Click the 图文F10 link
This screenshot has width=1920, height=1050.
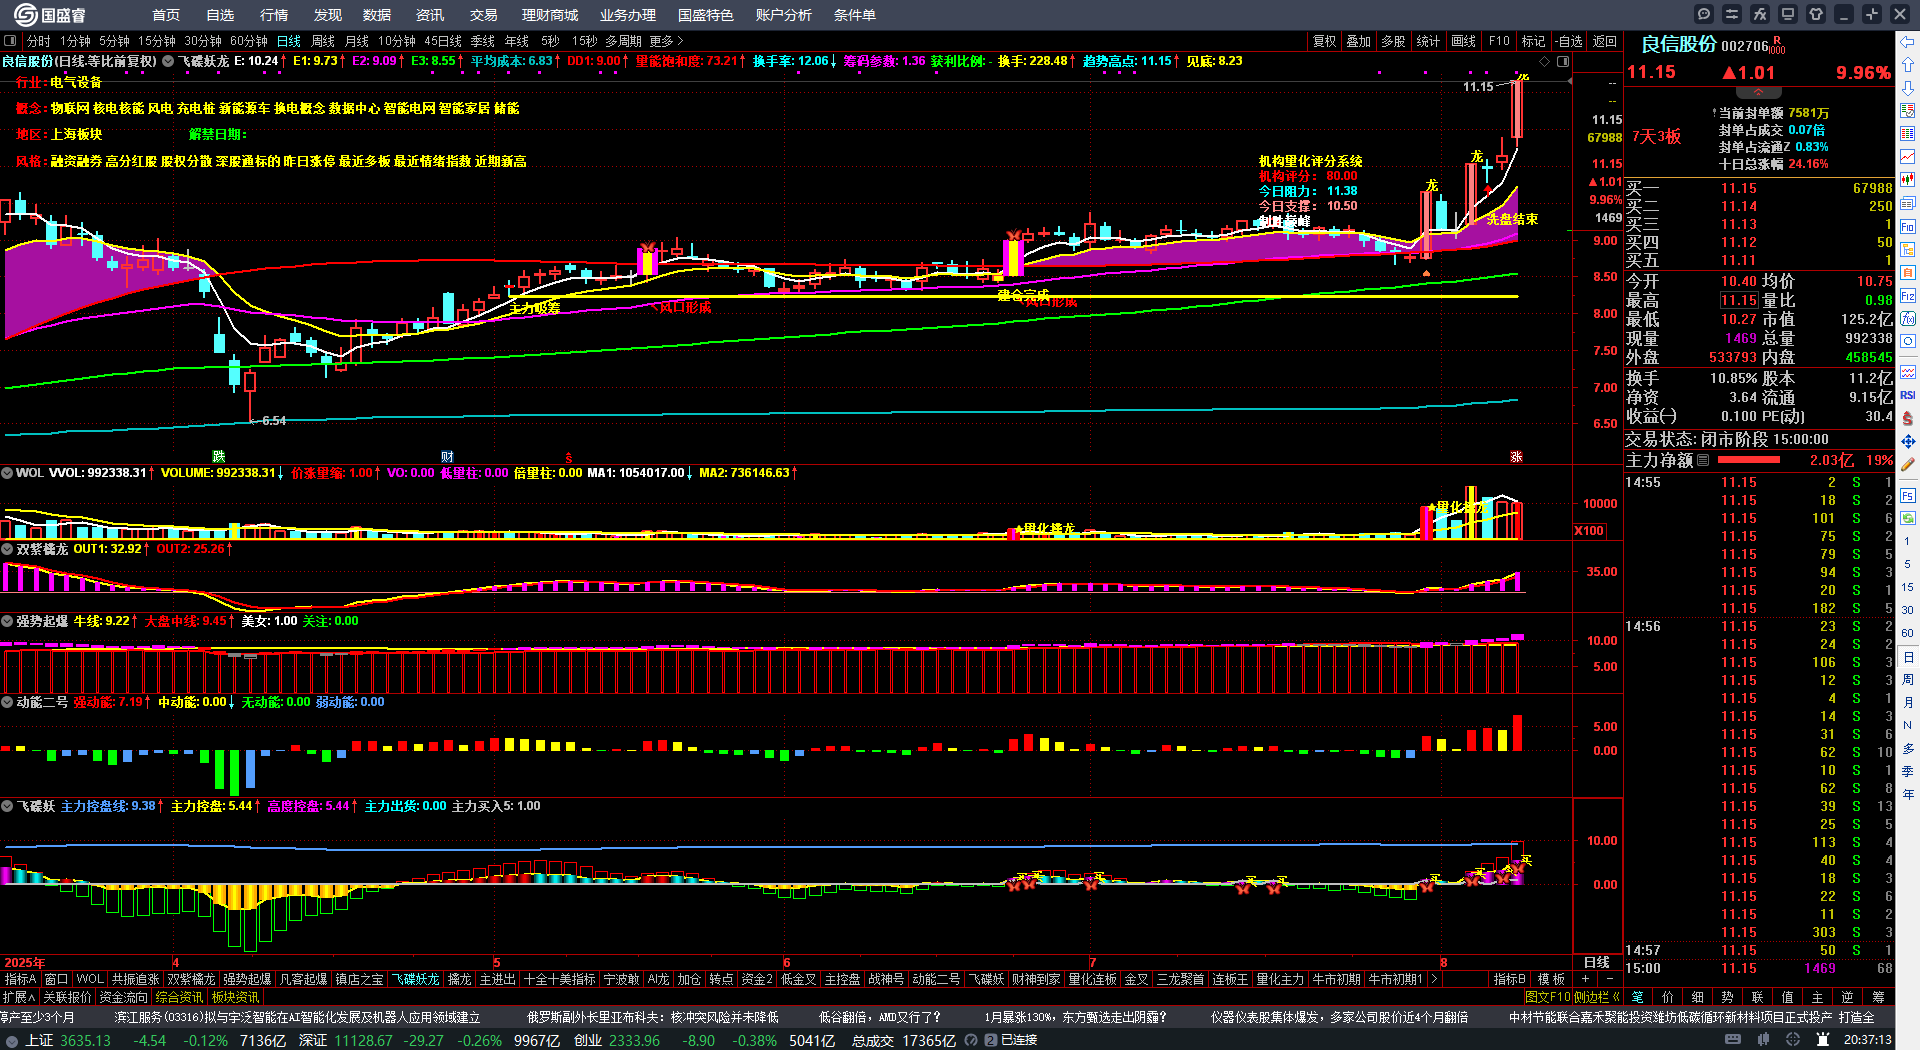(1548, 997)
